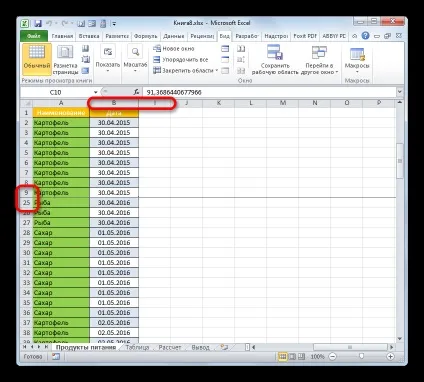
Task: Click the Synchronous Scrolling icon
Action: [241, 60]
